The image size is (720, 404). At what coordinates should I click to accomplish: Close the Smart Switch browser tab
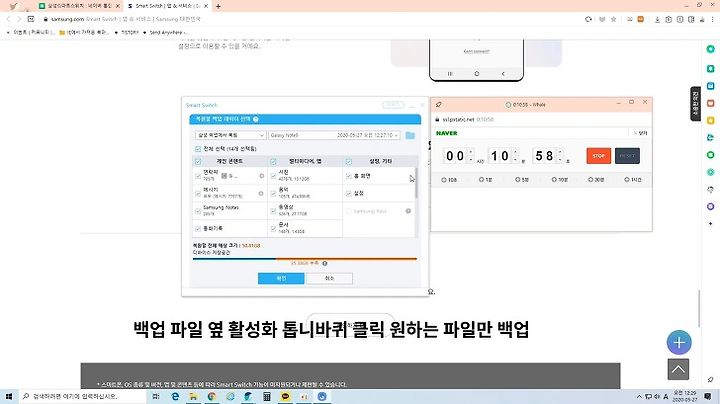pos(206,6)
